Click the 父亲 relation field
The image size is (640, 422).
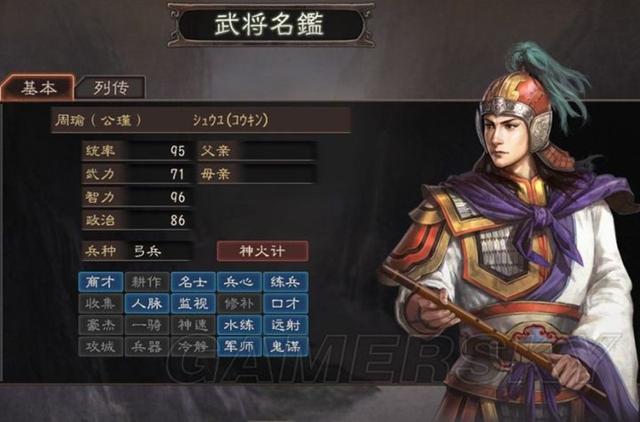[257, 151]
